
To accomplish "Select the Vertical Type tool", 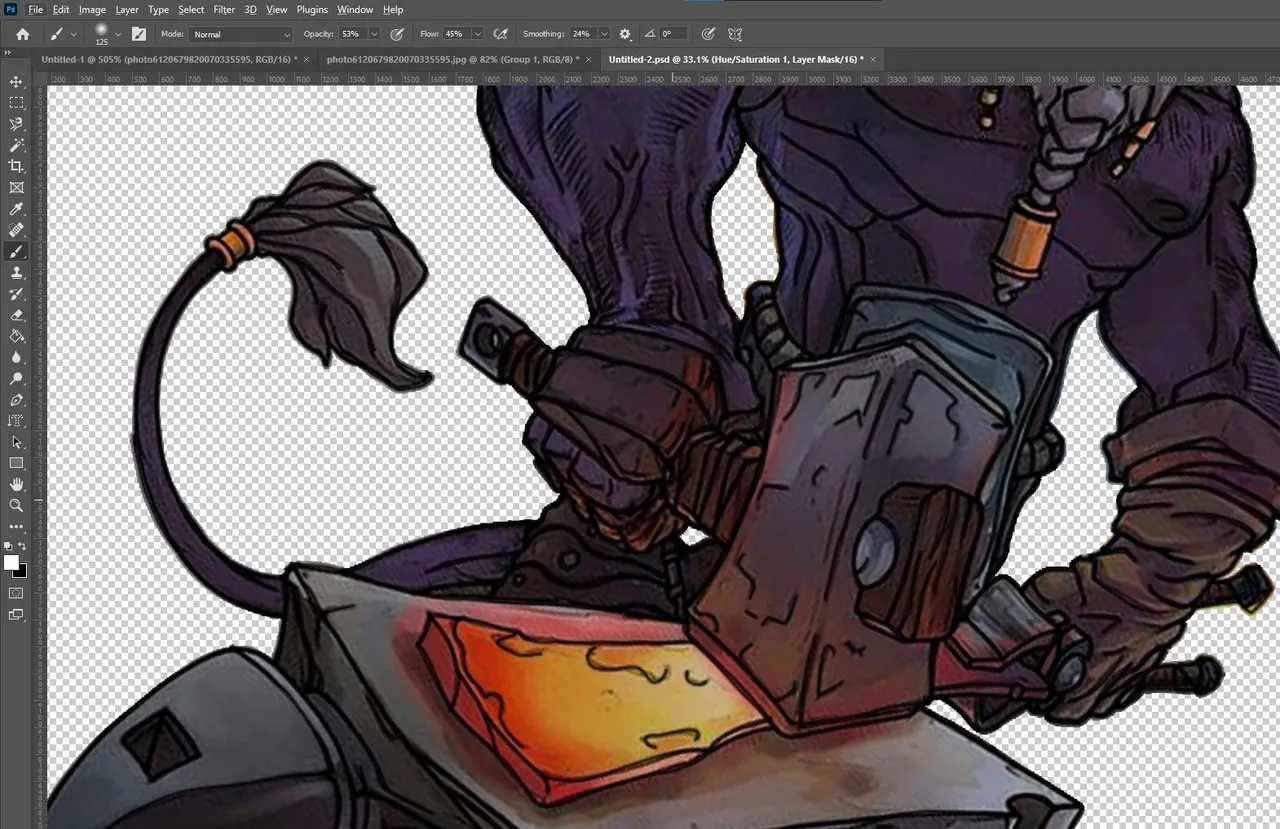I will [x=16, y=421].
